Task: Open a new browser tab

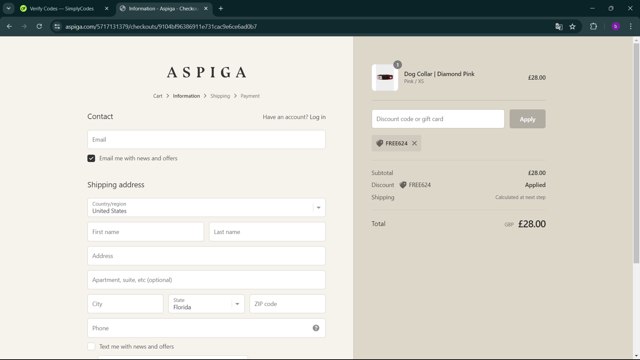Action: (x=220, y=8)
